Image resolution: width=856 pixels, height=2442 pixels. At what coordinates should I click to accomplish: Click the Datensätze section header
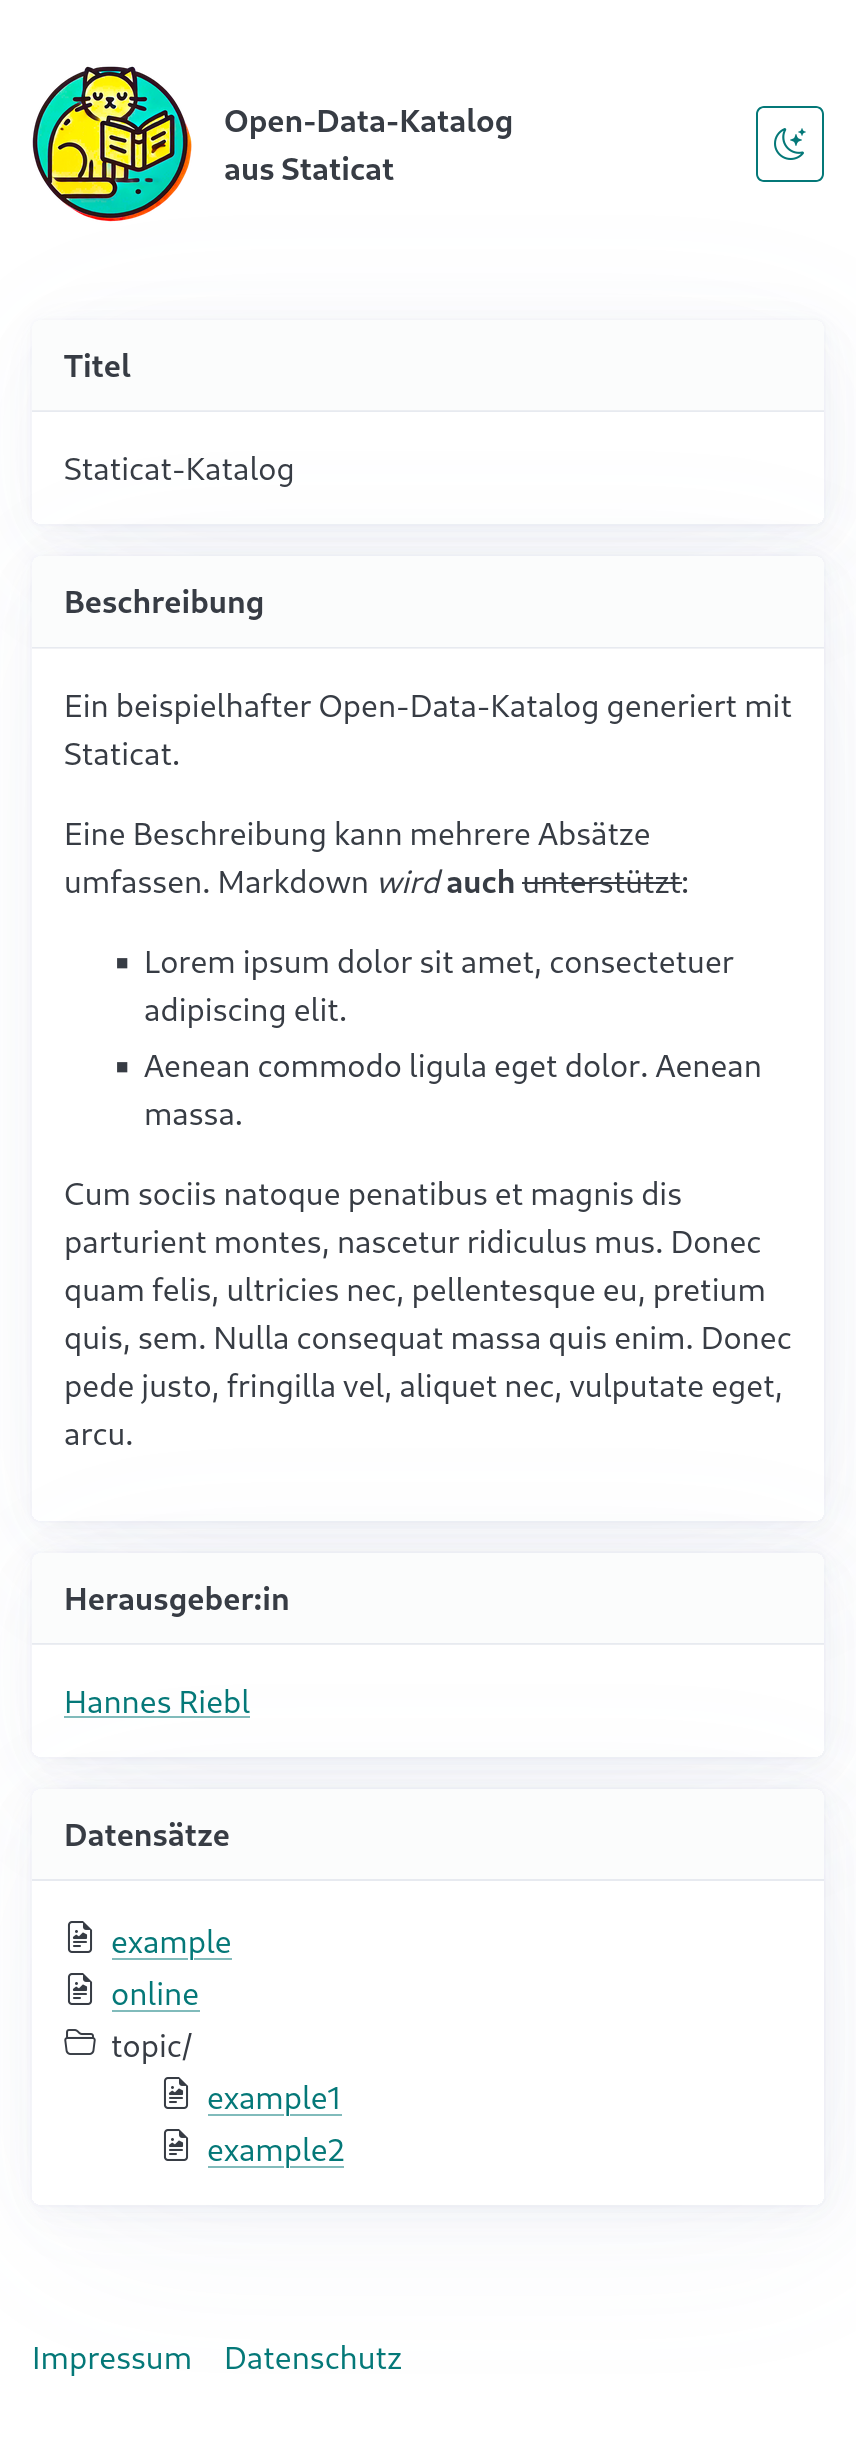147,1835
